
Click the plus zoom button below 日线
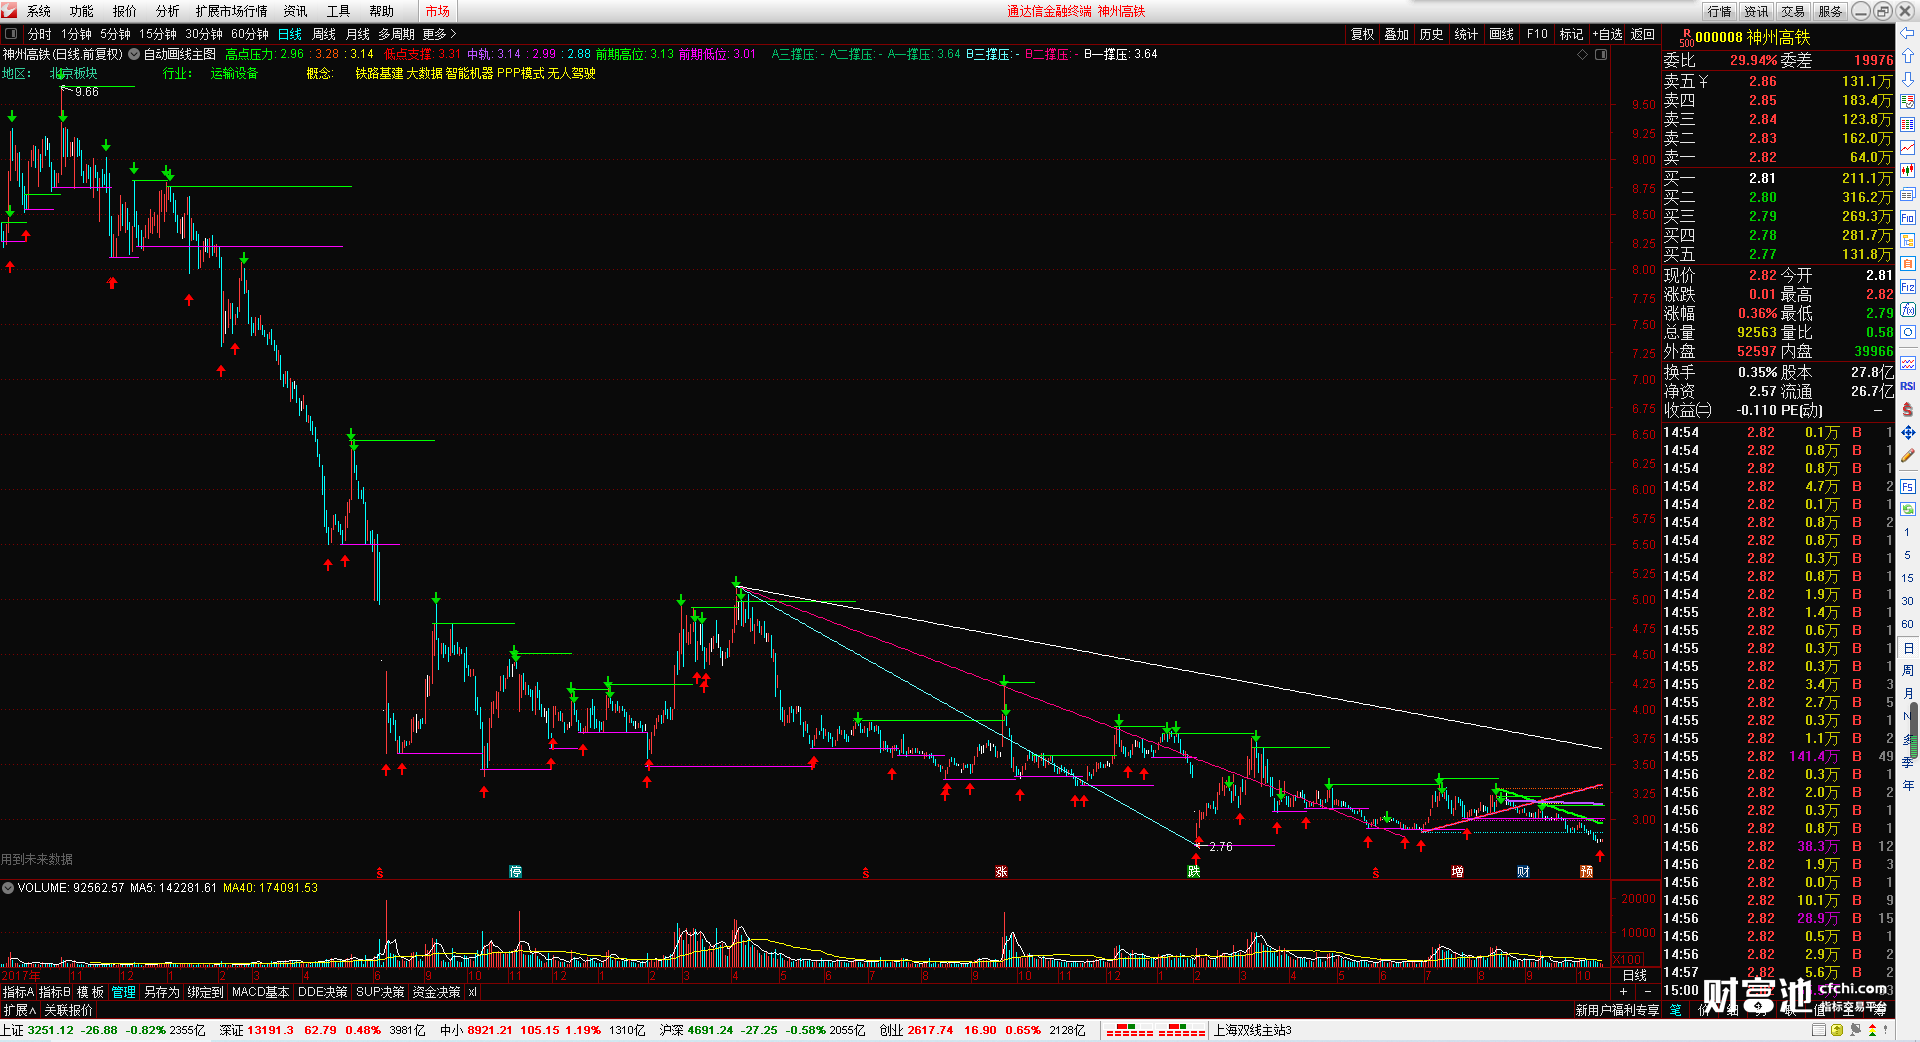[1623, 991]
